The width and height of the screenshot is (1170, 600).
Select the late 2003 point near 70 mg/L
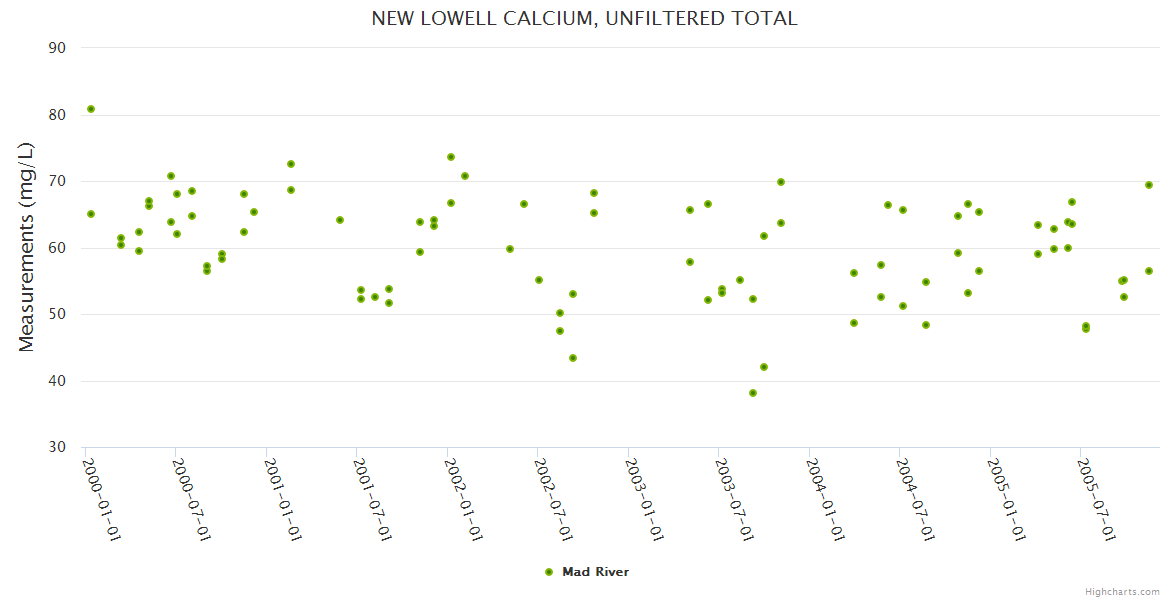tap(781, 182)
